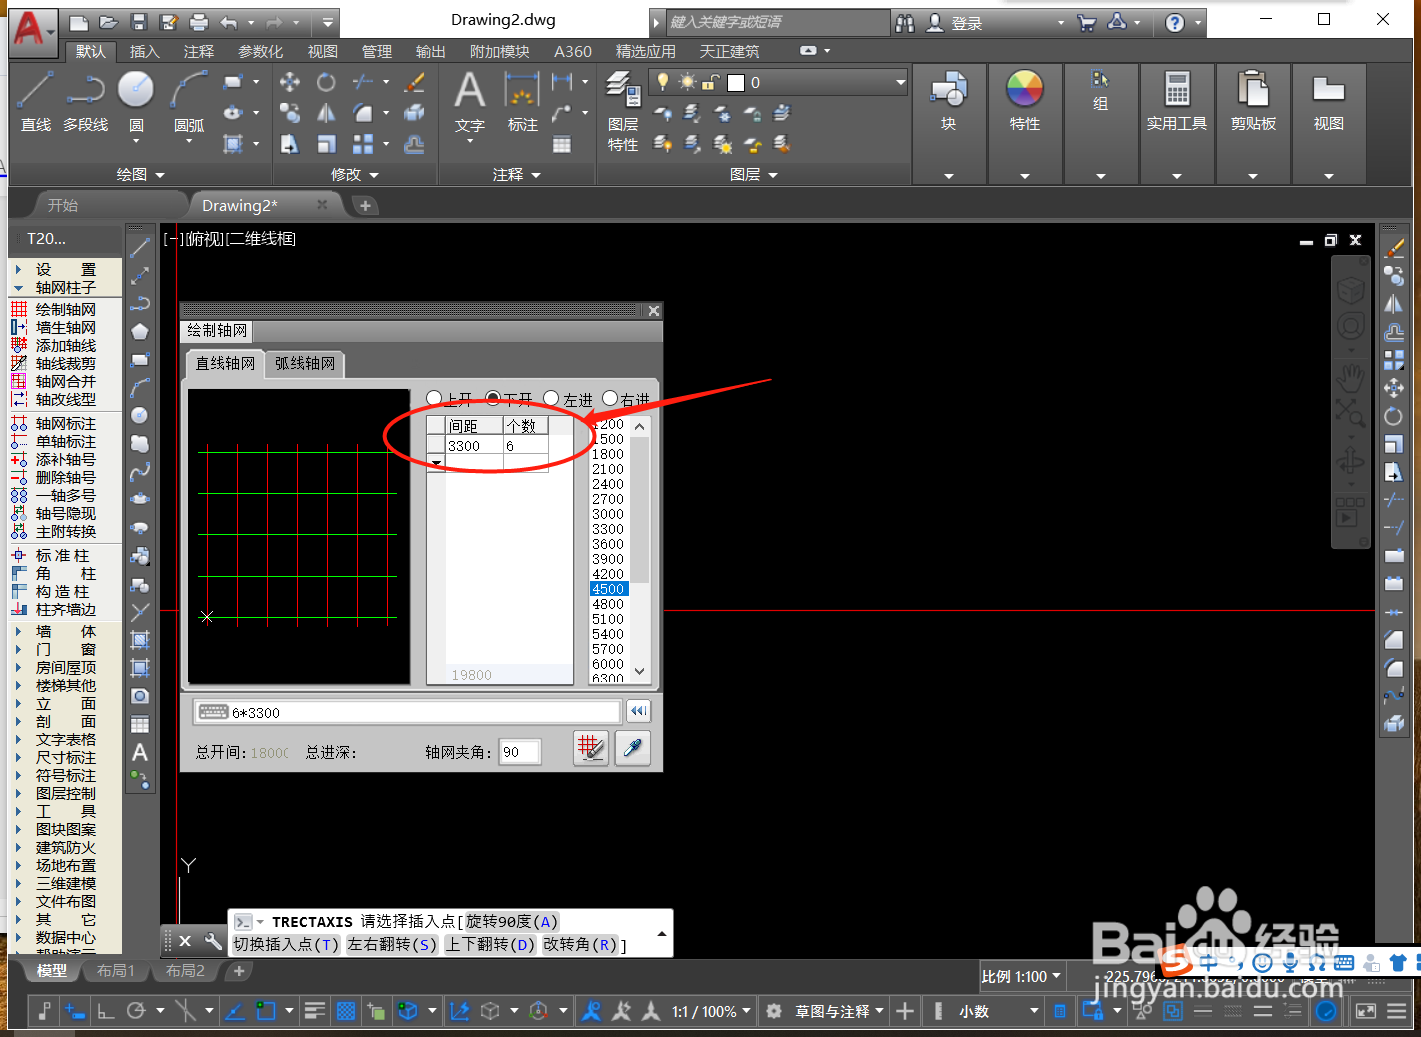The height and width of the screenshot is (1037, 1421).
Task: Toggle polar tracking in status bar
Action: 136,1011
